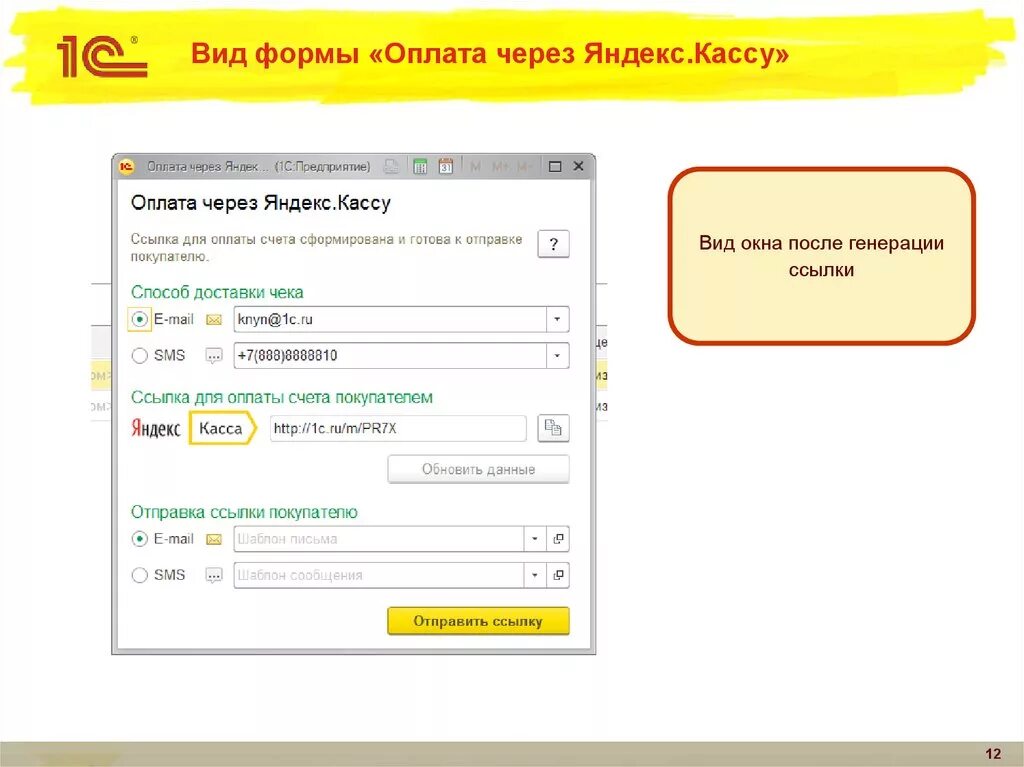This screenshot has width=1024, height=767.
Task: Choose SMS for sending link to buyer
Action: click(x=139, y=576)
